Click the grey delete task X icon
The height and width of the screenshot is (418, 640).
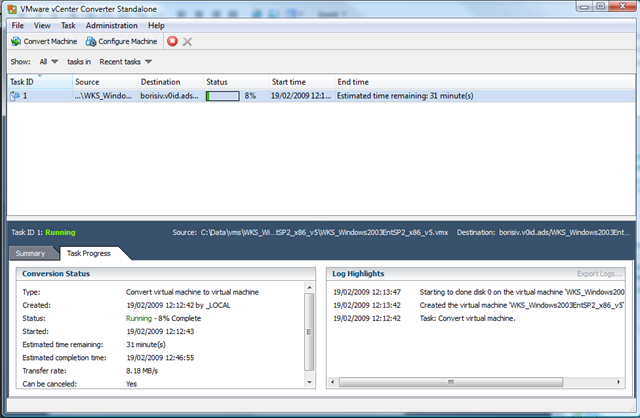(187, 41)
